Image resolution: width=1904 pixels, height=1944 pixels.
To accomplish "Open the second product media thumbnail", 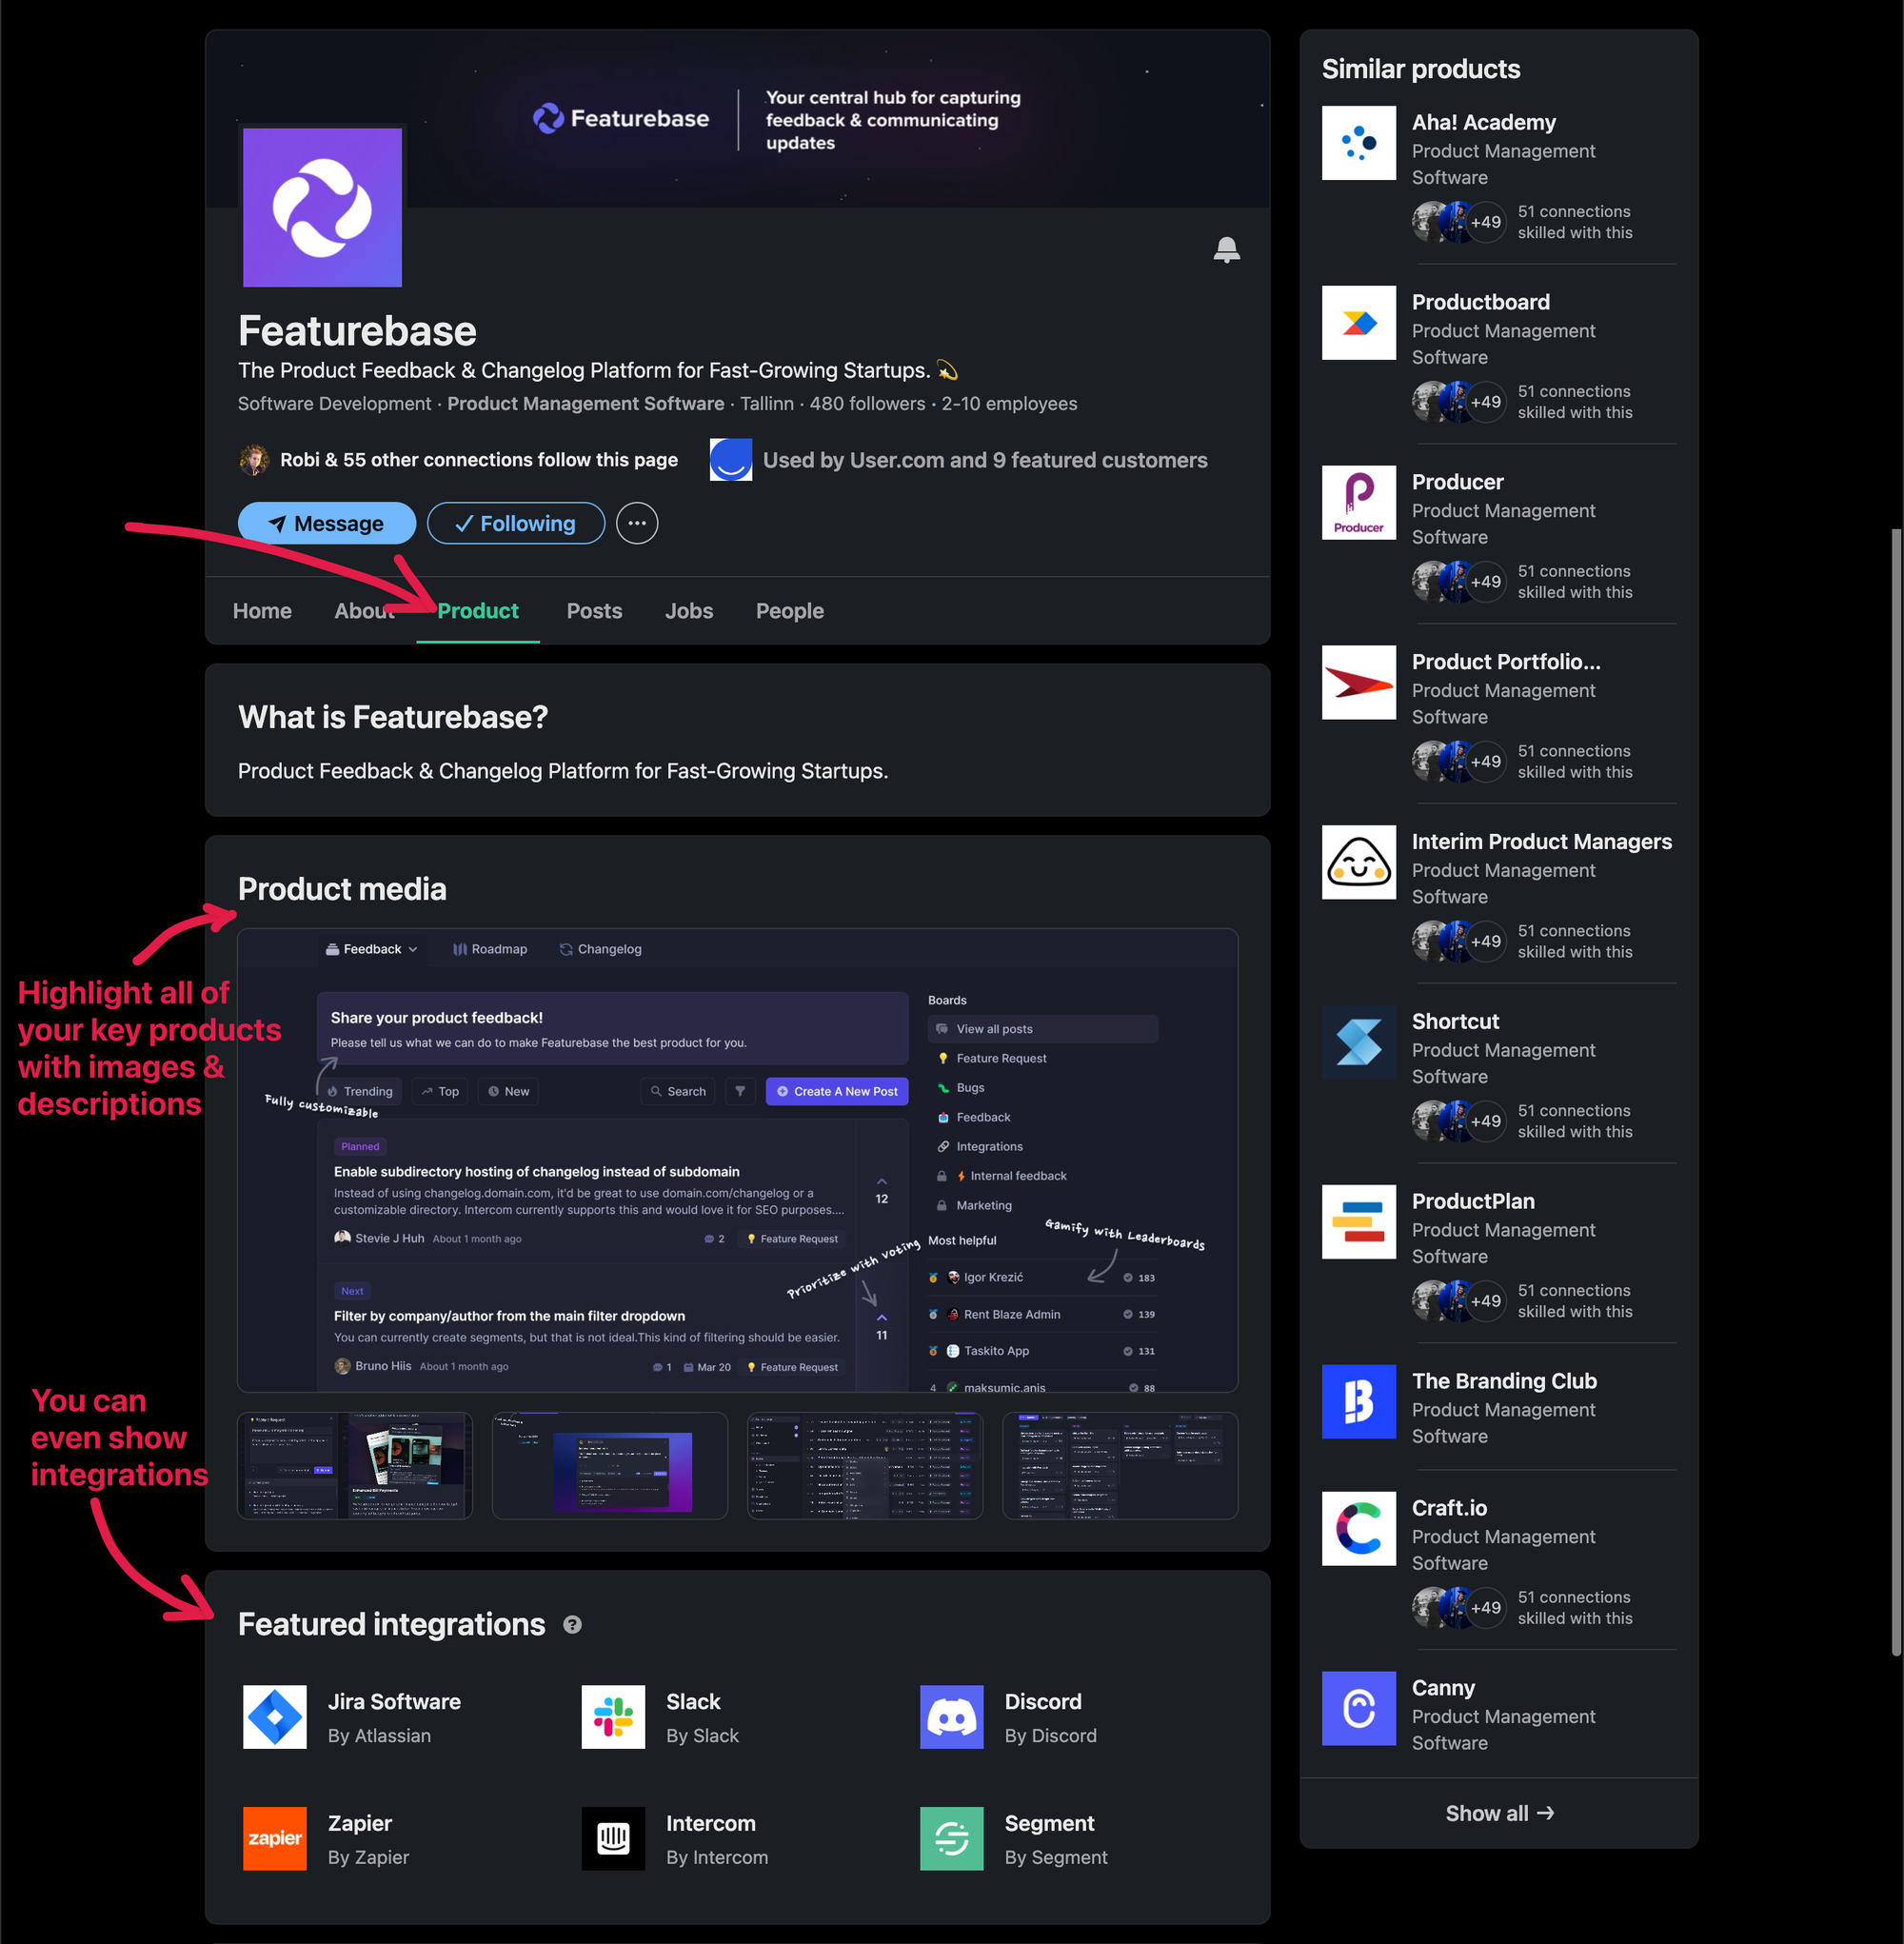I will 609,1466.
